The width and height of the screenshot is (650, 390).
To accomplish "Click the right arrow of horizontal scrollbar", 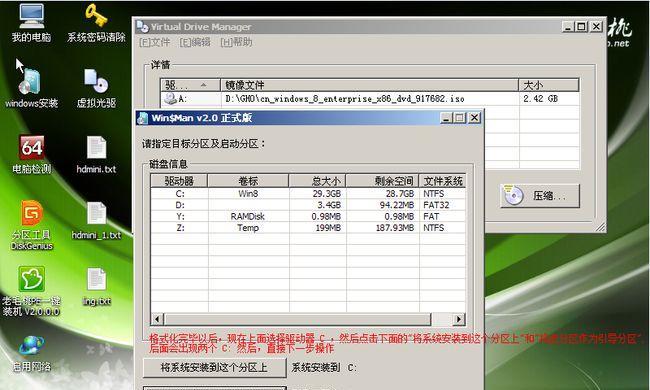I will (458, 319).
